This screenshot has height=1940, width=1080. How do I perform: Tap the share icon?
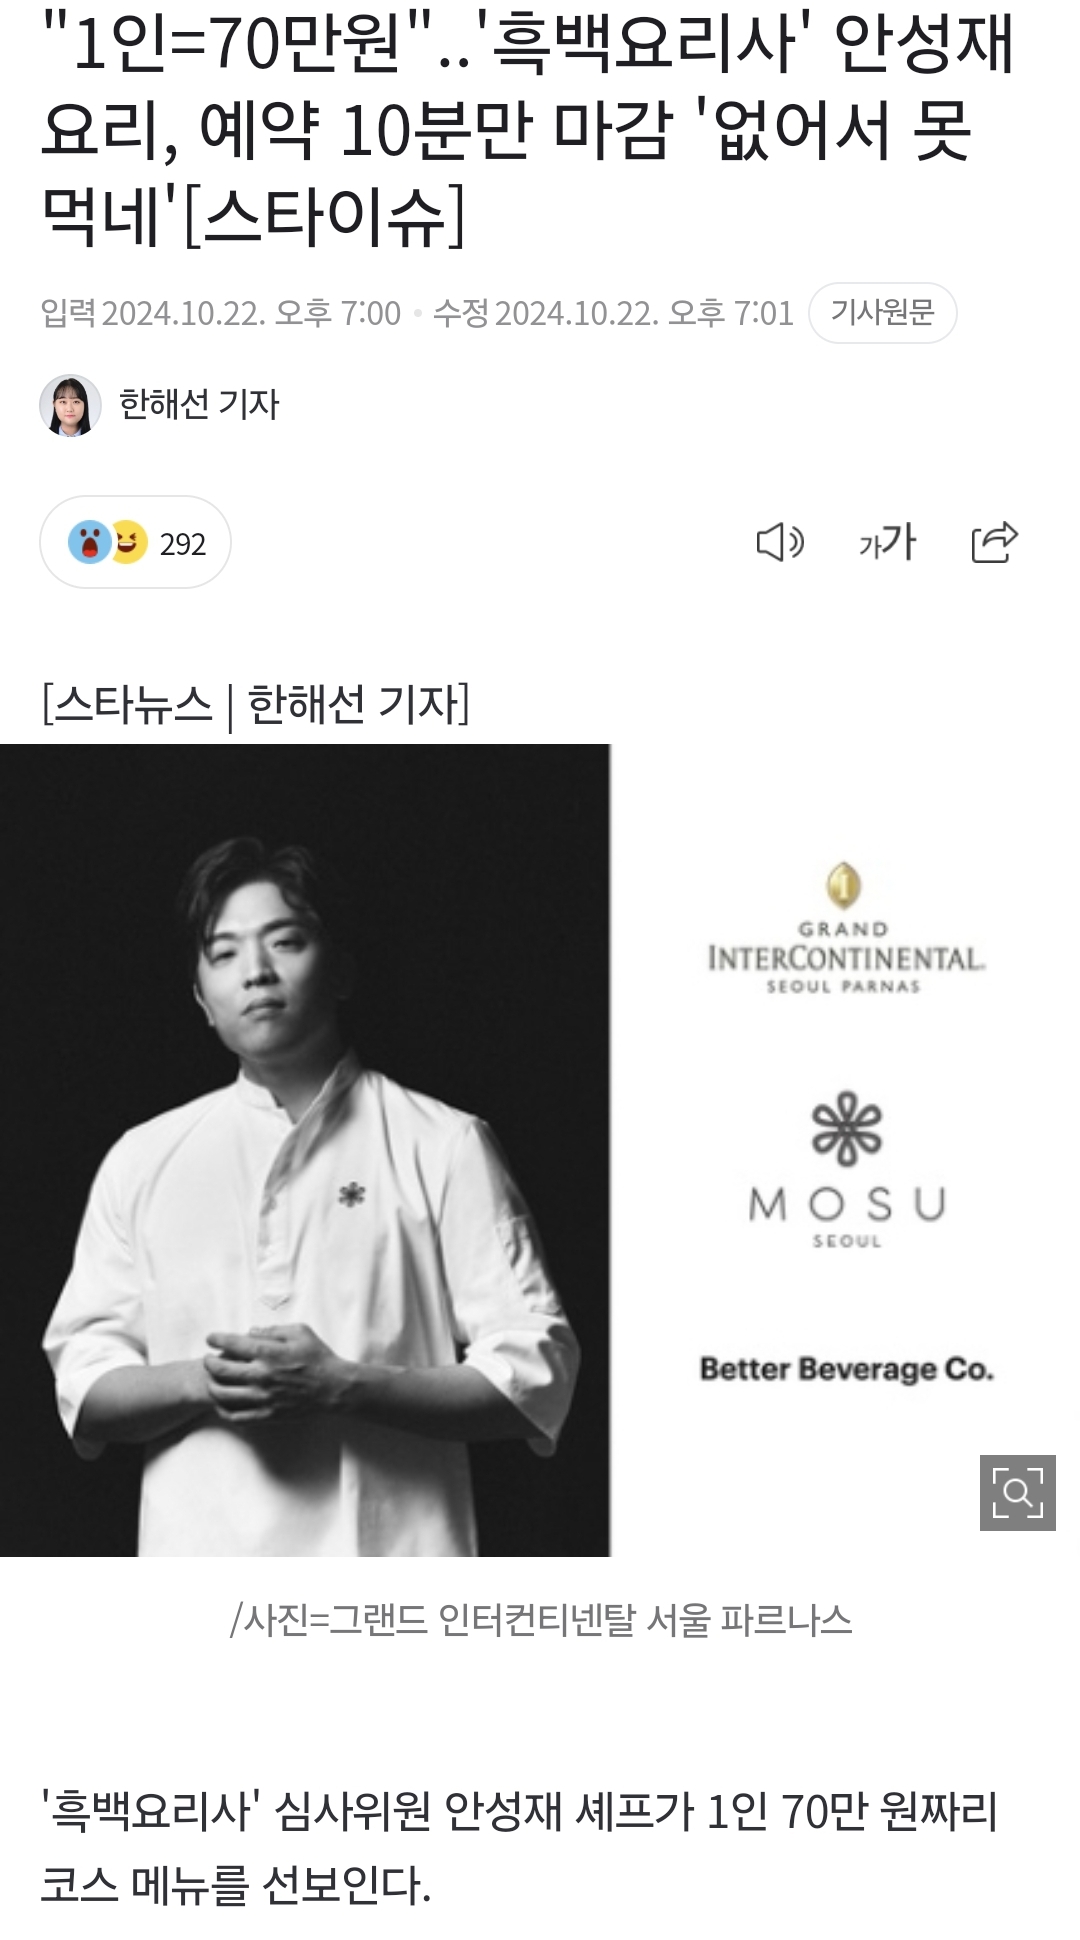point(995,543)
